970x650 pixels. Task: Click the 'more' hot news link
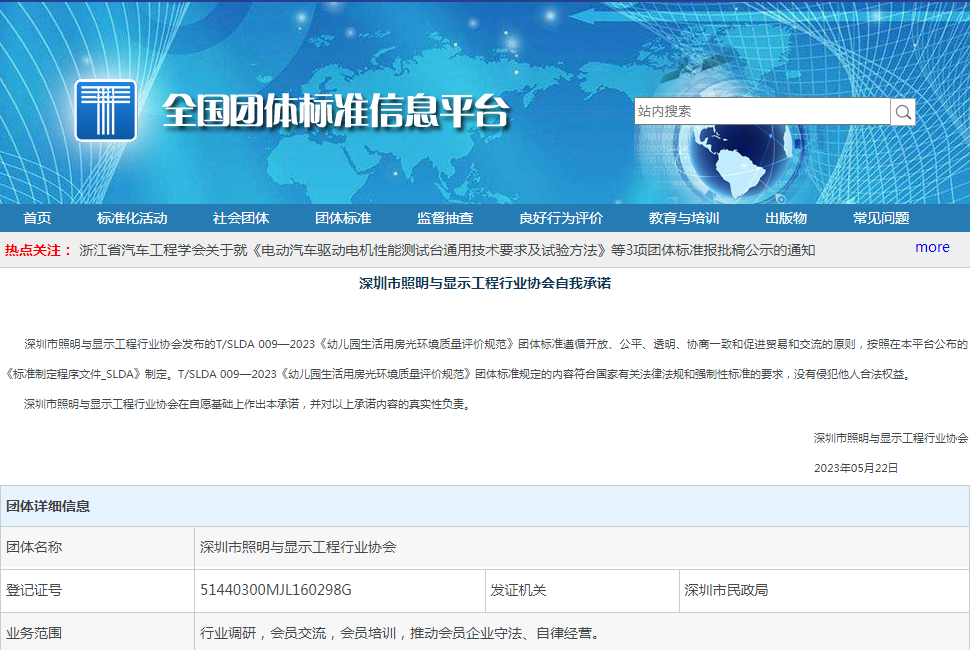(x=932, y=247)
